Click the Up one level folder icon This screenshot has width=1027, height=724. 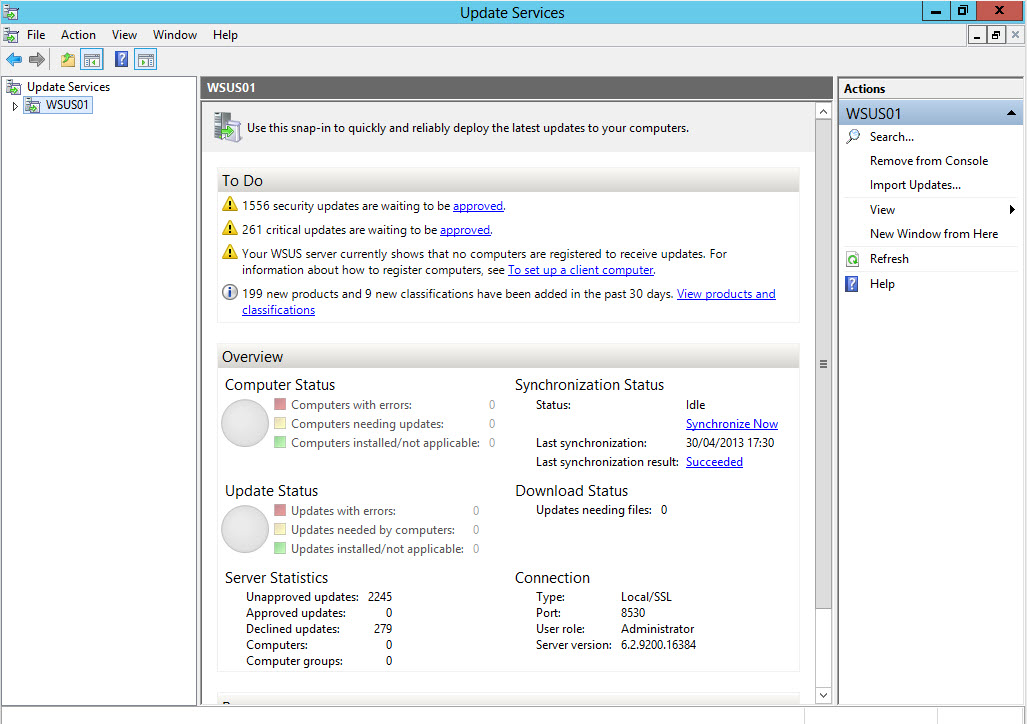67,60
